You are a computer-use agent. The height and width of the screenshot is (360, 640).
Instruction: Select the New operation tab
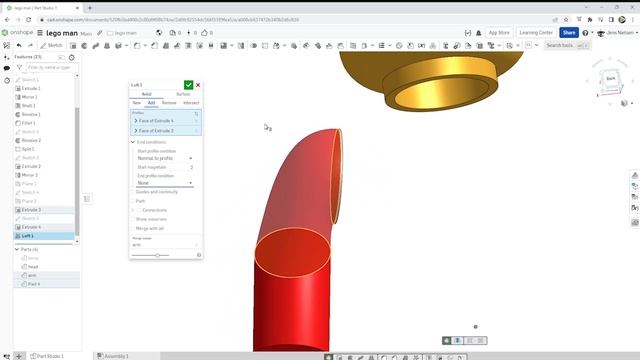point(137,103)
